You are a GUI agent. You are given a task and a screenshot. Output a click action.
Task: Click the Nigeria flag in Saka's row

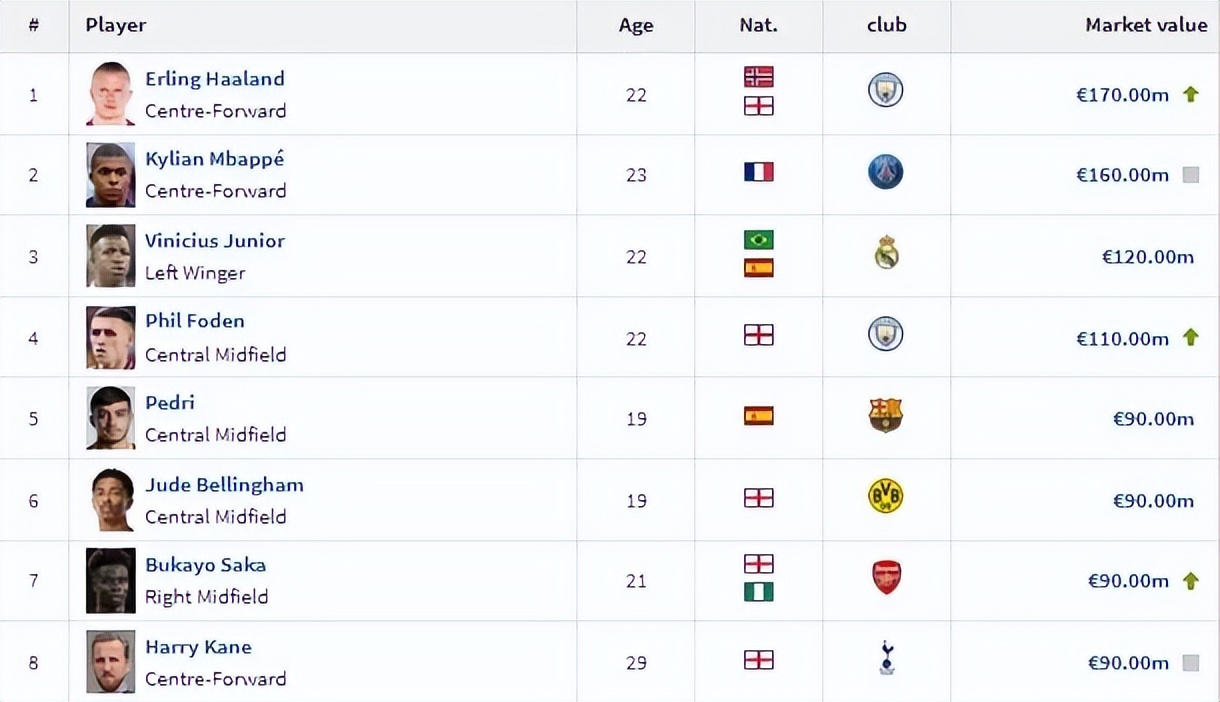759,592
